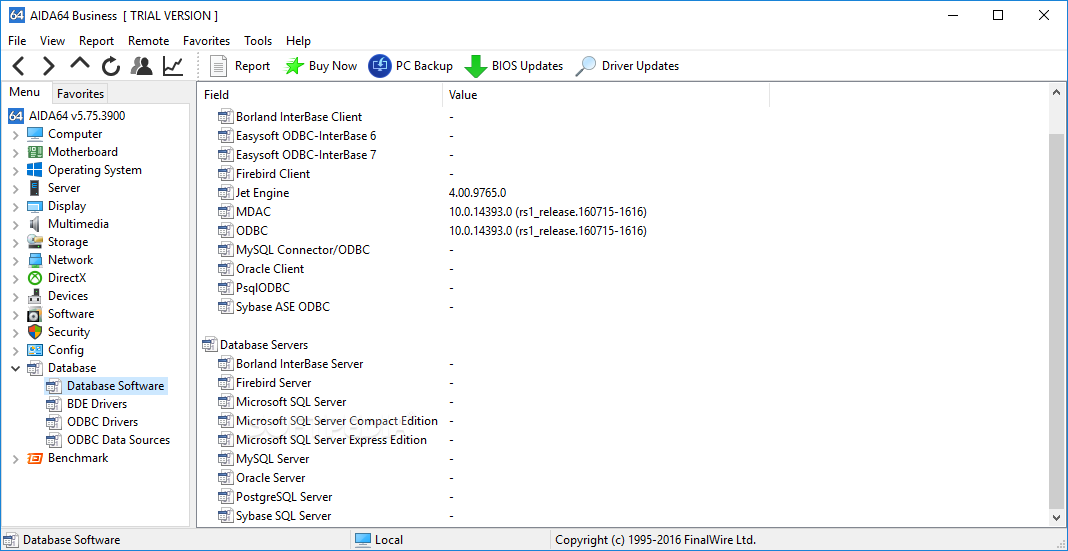Screen dimensions: 1068x551
Task: Click the scroll up arrow of the list
Action: tap(1057, 93)
